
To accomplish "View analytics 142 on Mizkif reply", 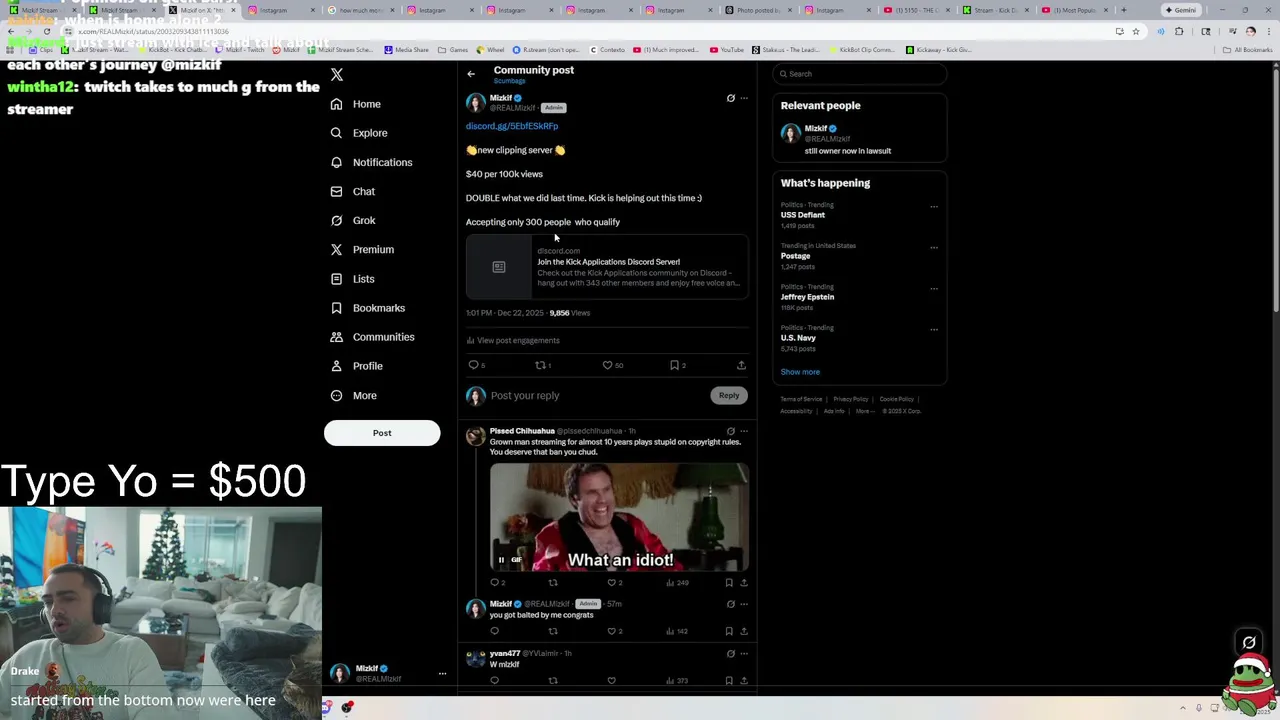I will [x=677, y=631].
